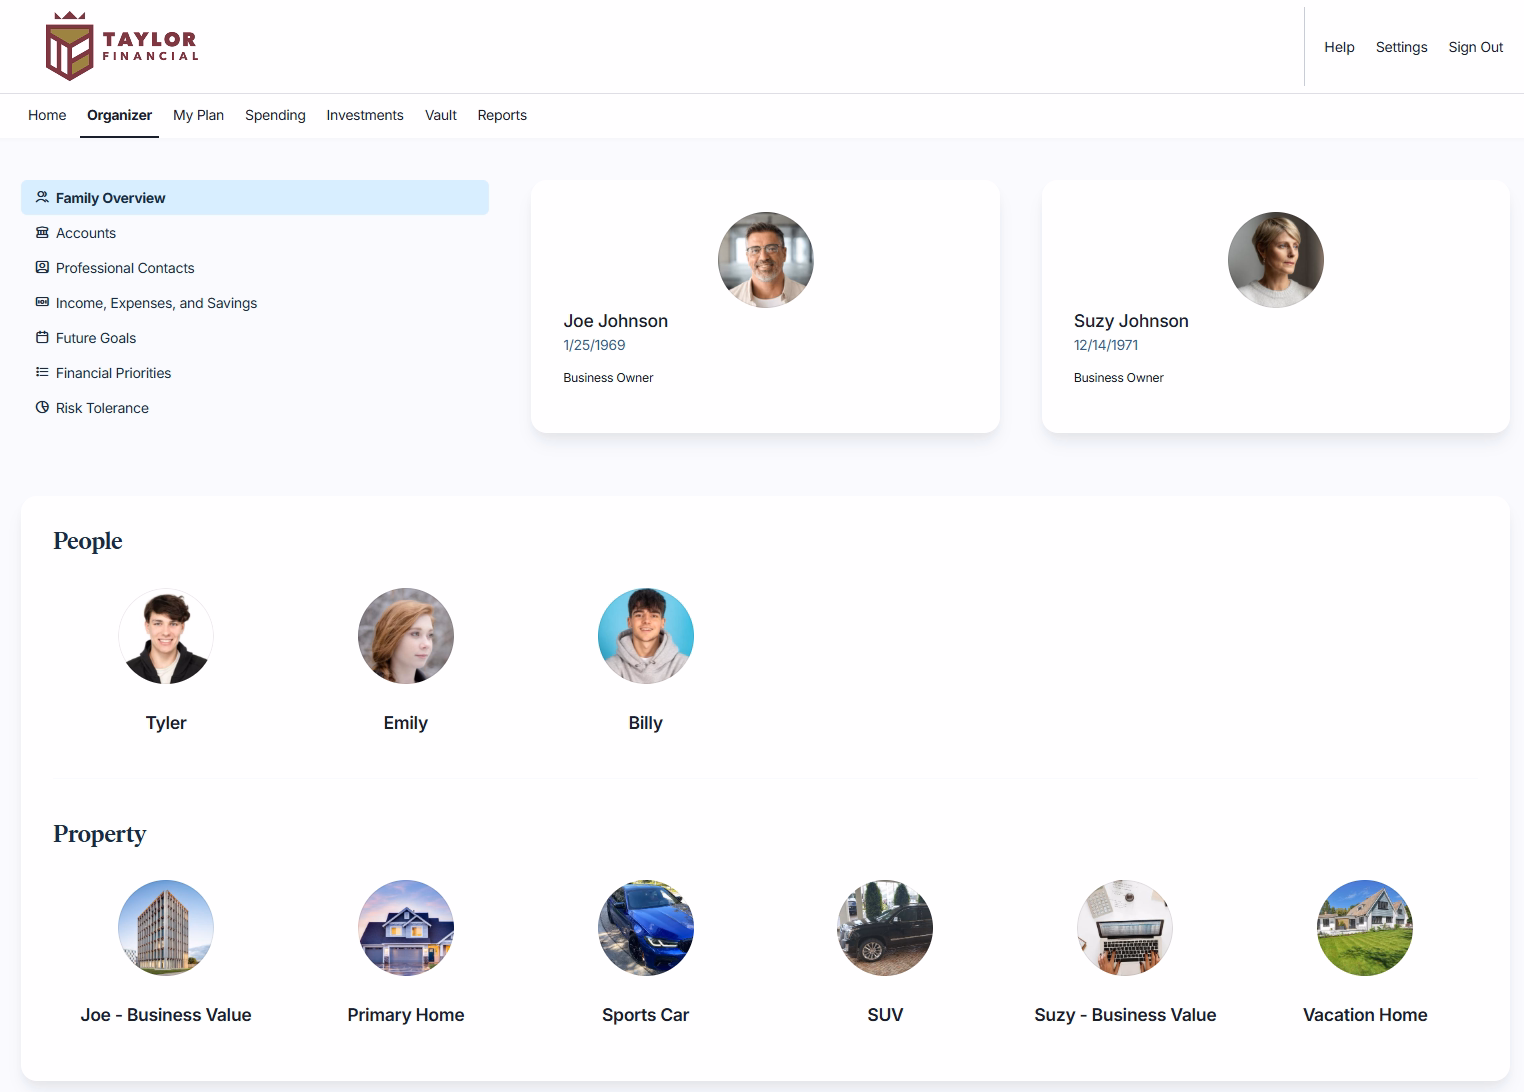Open the Spending tab
The height and width of the screenshot is (1092, 1524).
(x=275, y=115)
